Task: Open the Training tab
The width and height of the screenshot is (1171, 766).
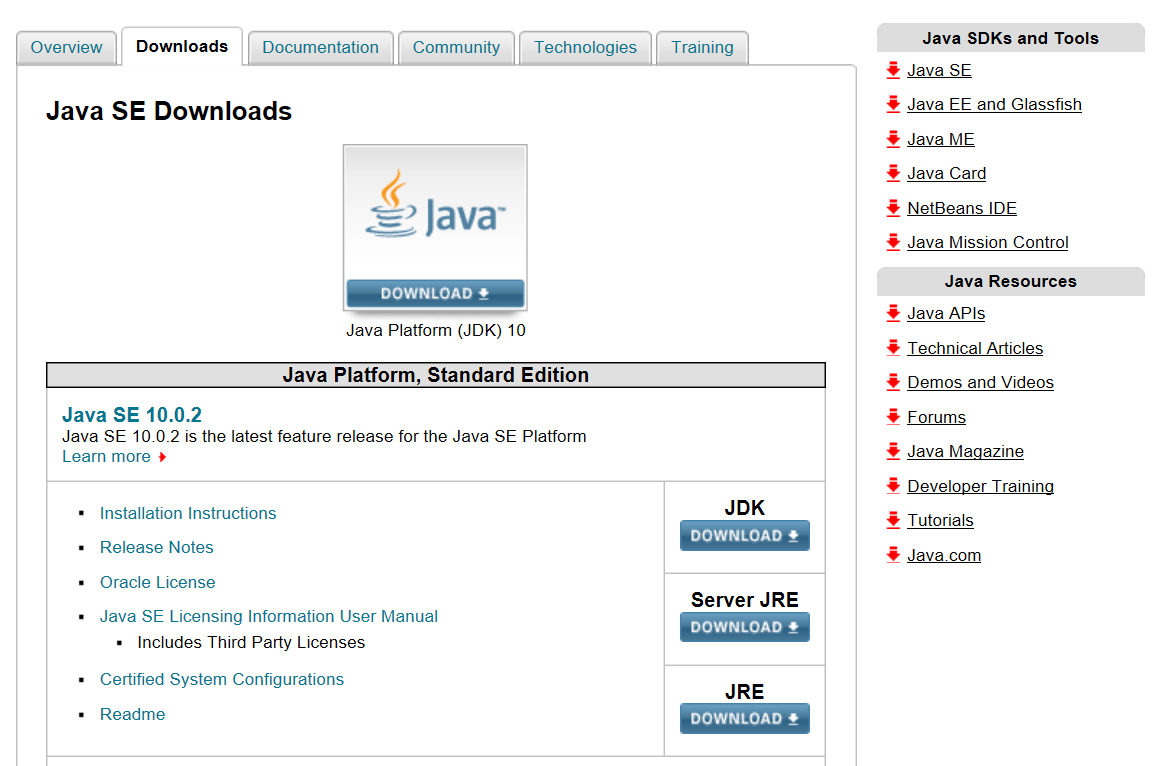Action: 702,48
